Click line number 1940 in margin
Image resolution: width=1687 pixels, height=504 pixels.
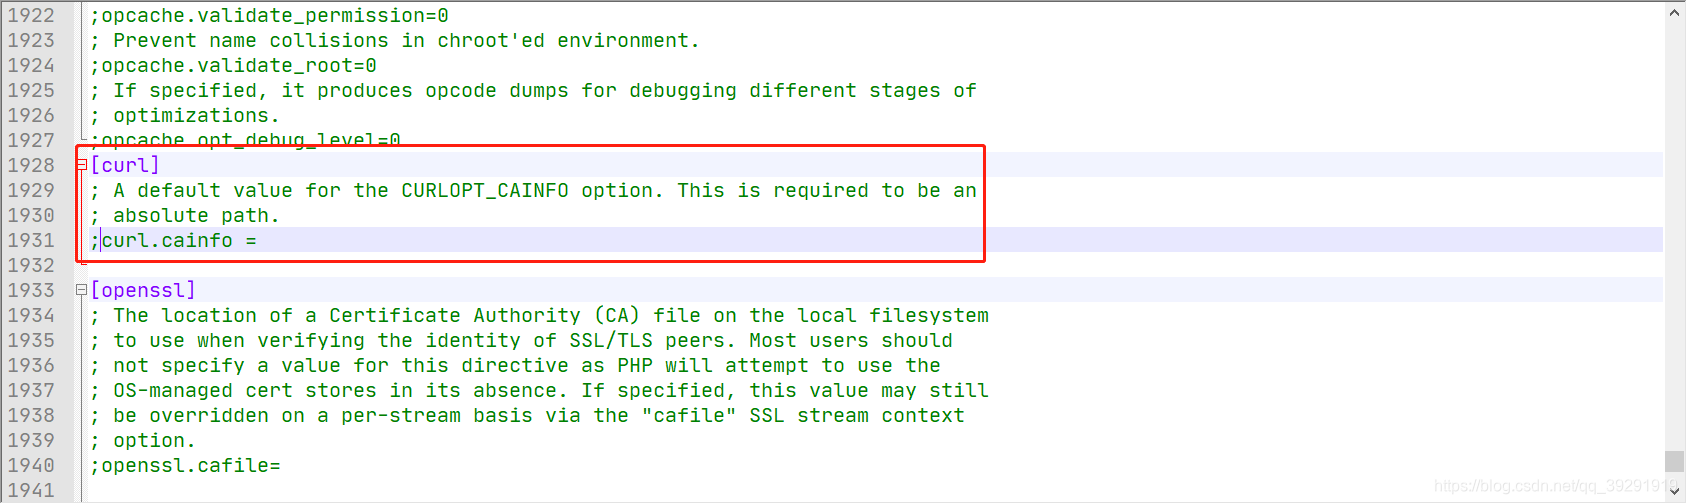click(x=32, y=465)
